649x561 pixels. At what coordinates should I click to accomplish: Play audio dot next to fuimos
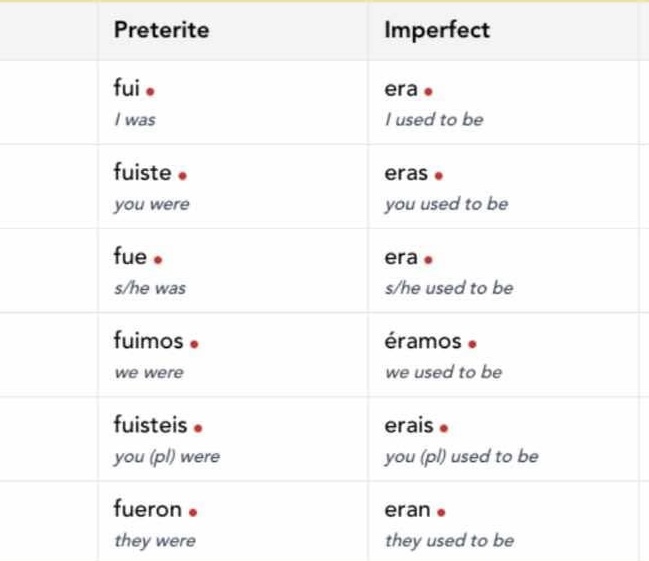click(194, 344)
